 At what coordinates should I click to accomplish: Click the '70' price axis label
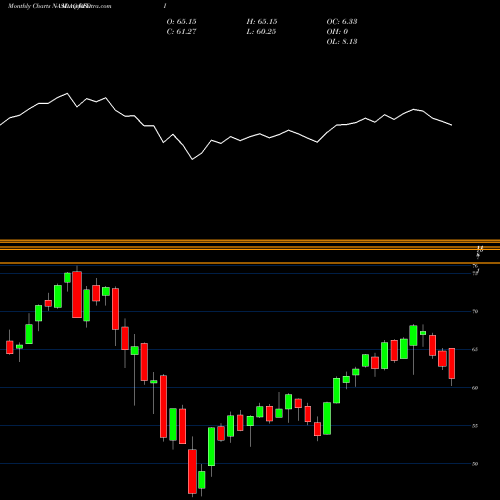(475, 311)
